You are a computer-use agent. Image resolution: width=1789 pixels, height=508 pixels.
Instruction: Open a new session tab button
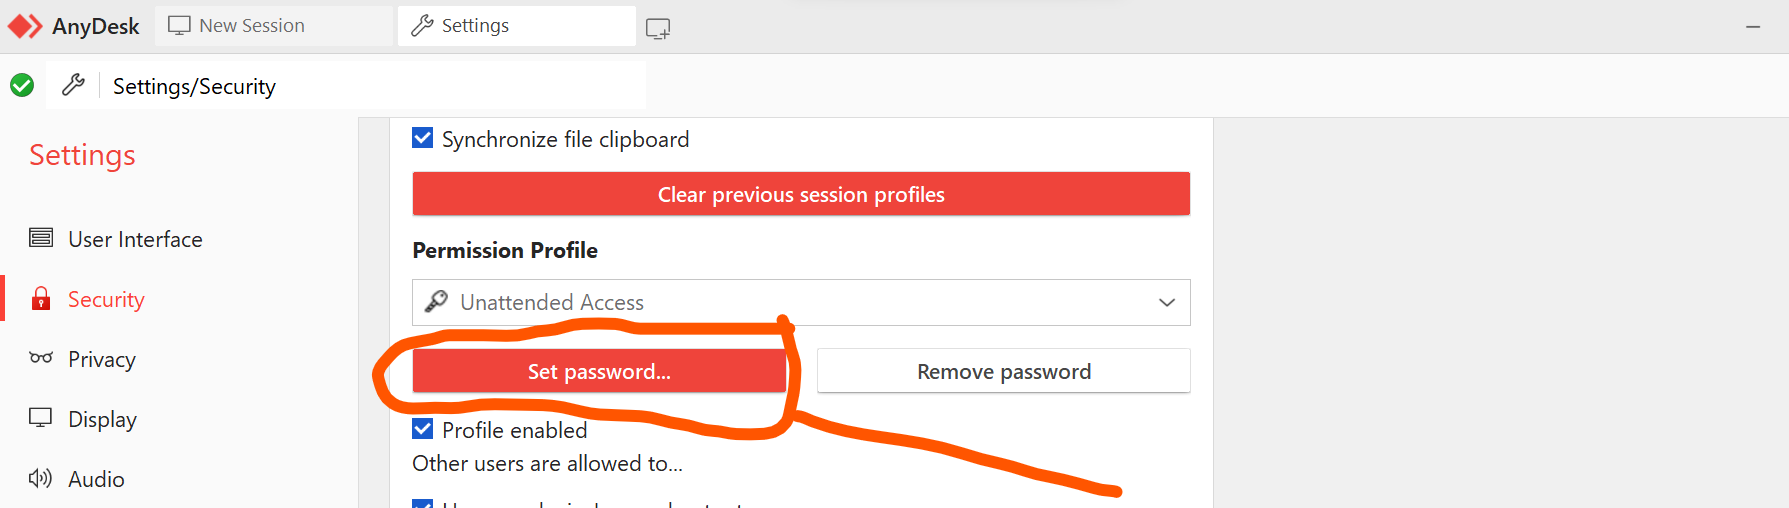coord(658,28)
